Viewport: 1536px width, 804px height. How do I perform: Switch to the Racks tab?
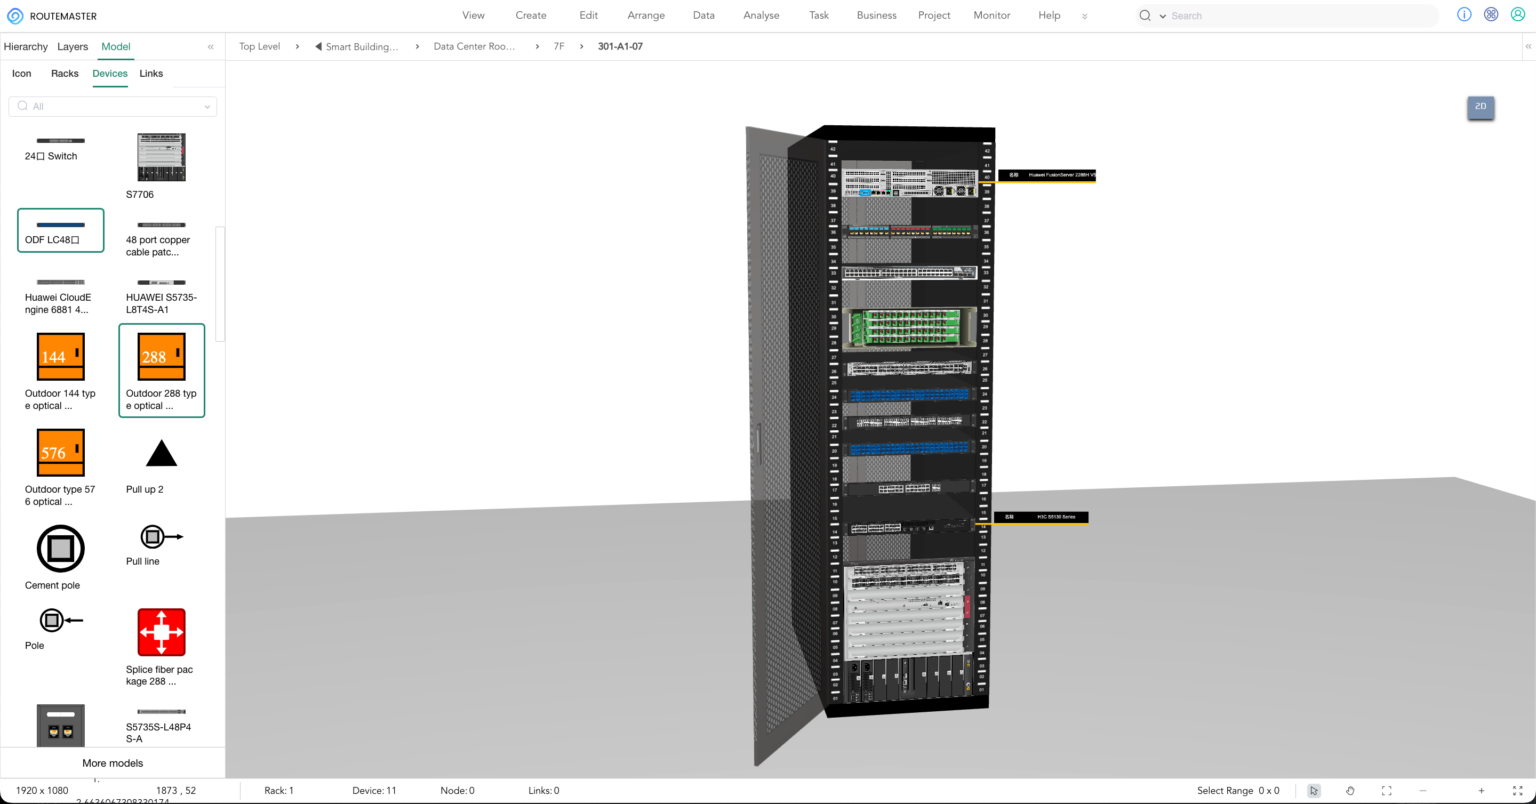65,74
